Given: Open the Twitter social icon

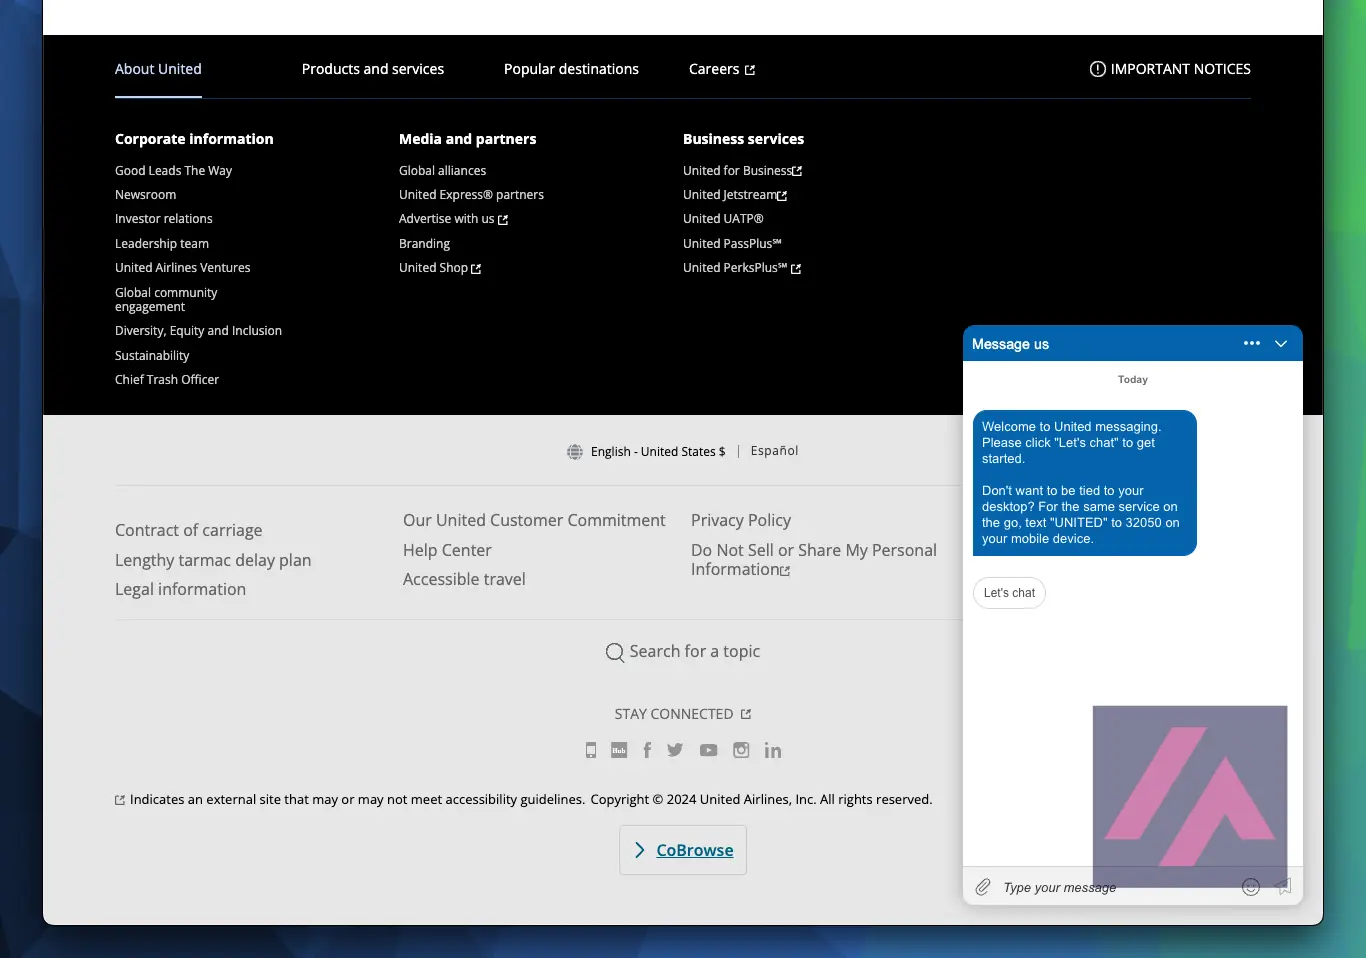Looking at the screenshot, I should pyautogui.click(x=675, y=750).
